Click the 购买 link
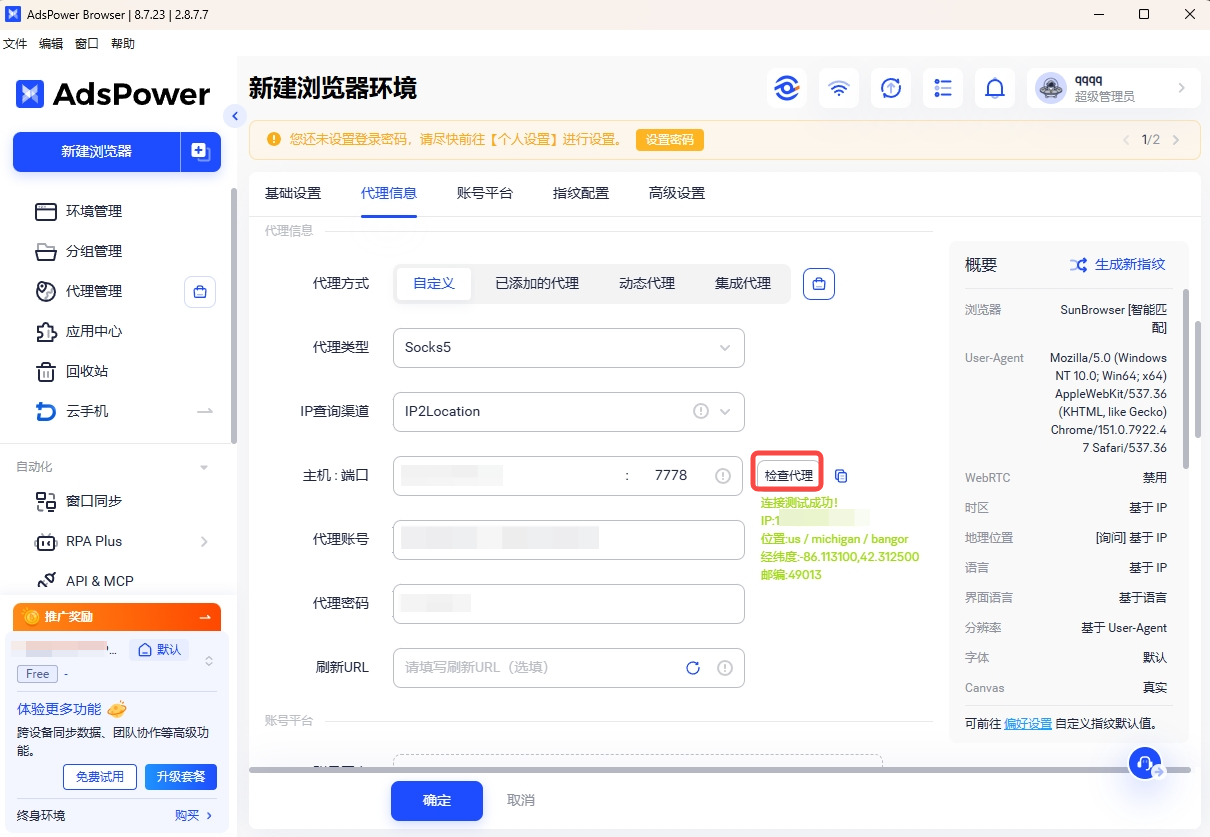The width and height of the screenshot is (1210, 837). click(x=194, y=816)
